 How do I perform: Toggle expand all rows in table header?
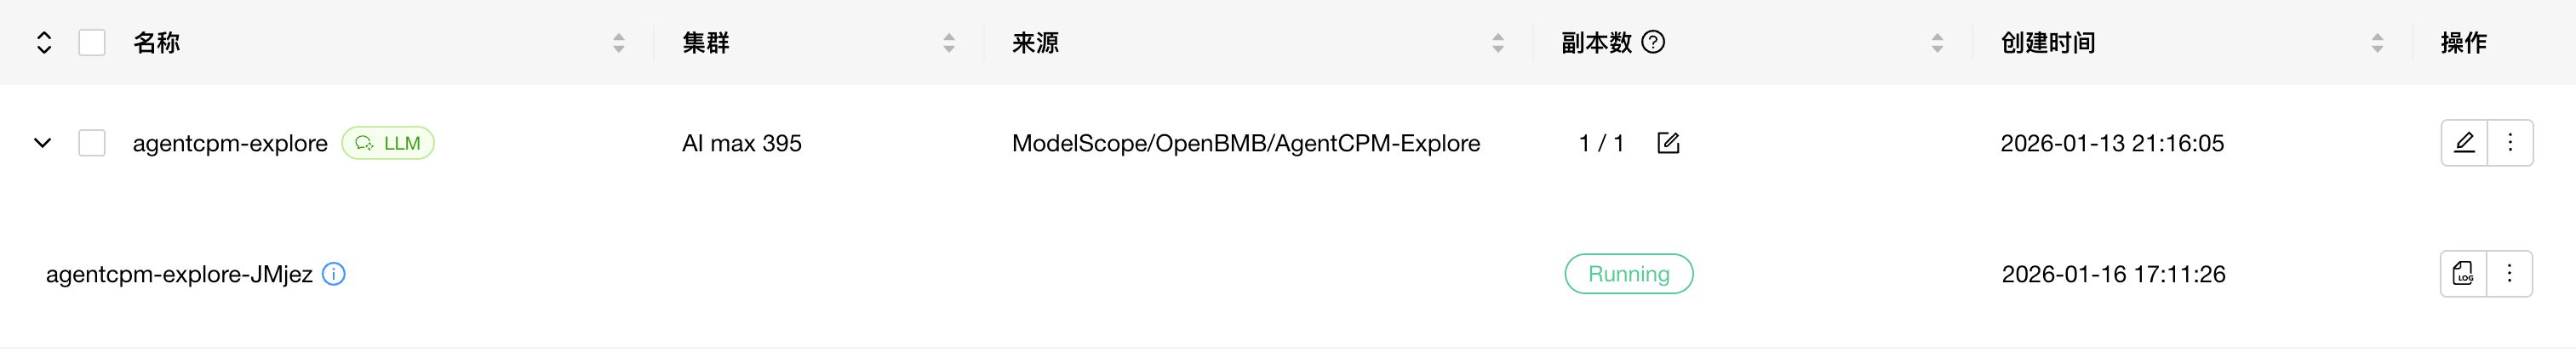[x=44, y=42]
